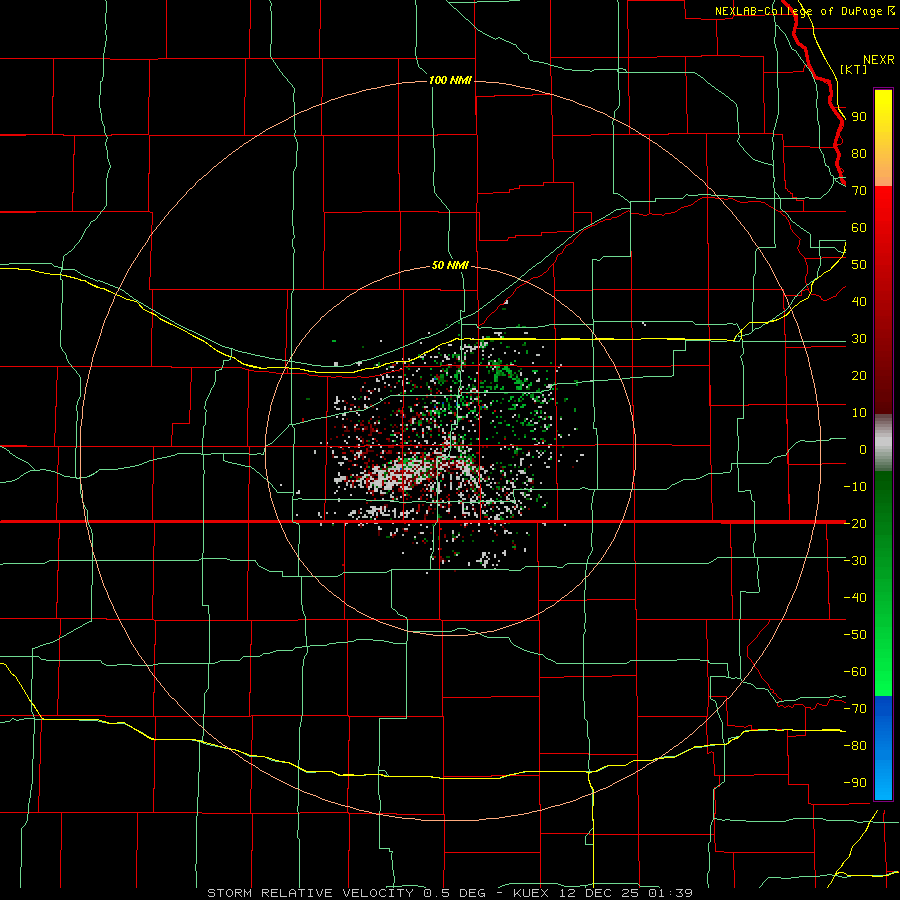Click the '[KT]' units label

click(x=853, y=69)
